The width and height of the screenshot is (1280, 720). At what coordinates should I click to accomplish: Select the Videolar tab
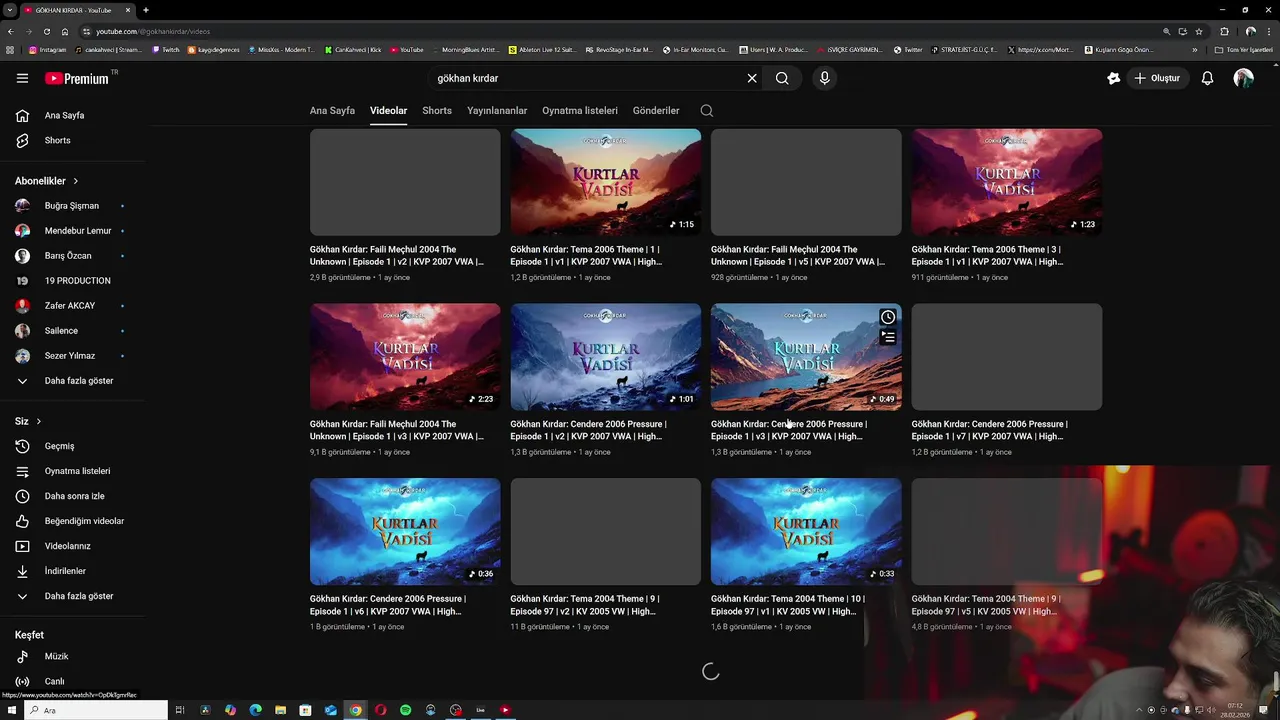click(x=388, y=111)
